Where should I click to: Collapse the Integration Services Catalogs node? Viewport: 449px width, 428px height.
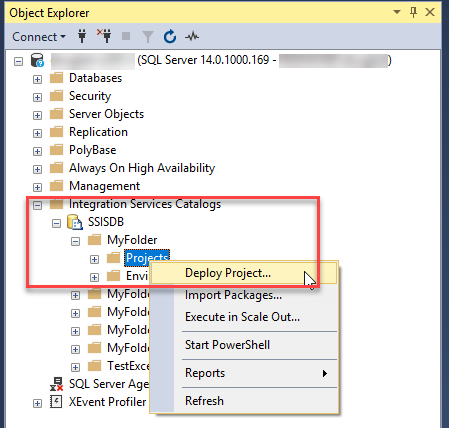37,205
